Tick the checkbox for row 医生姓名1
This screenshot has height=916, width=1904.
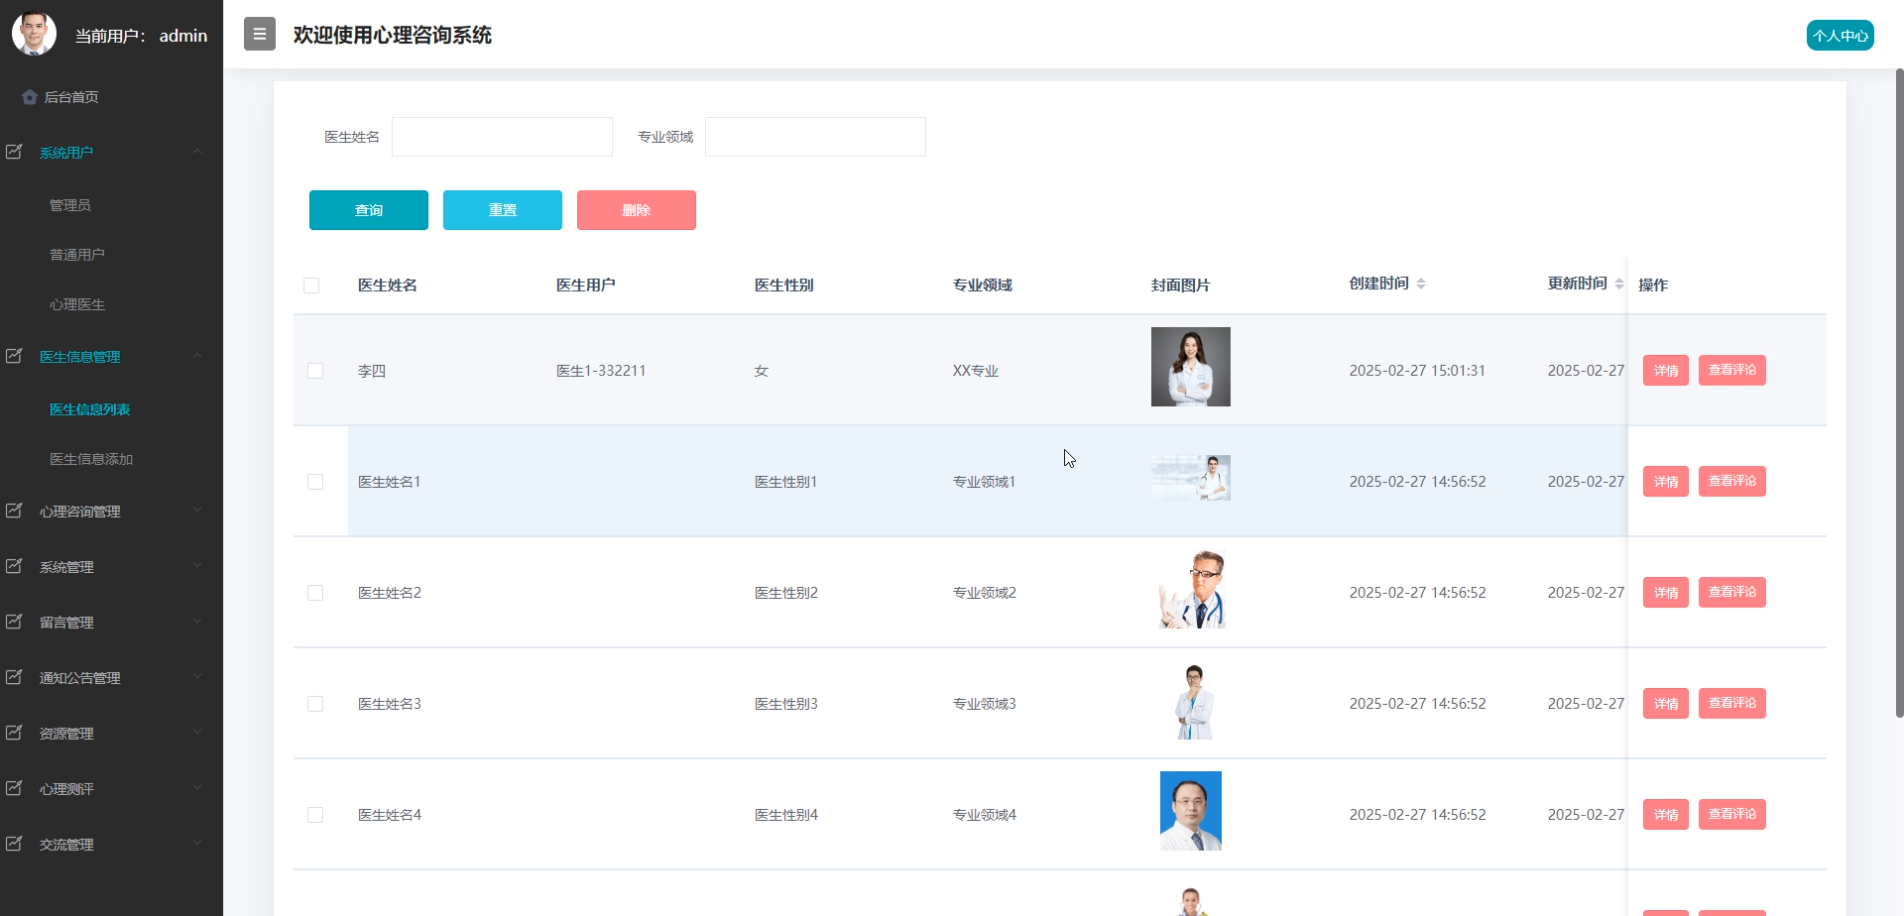[x=315, y=482]
